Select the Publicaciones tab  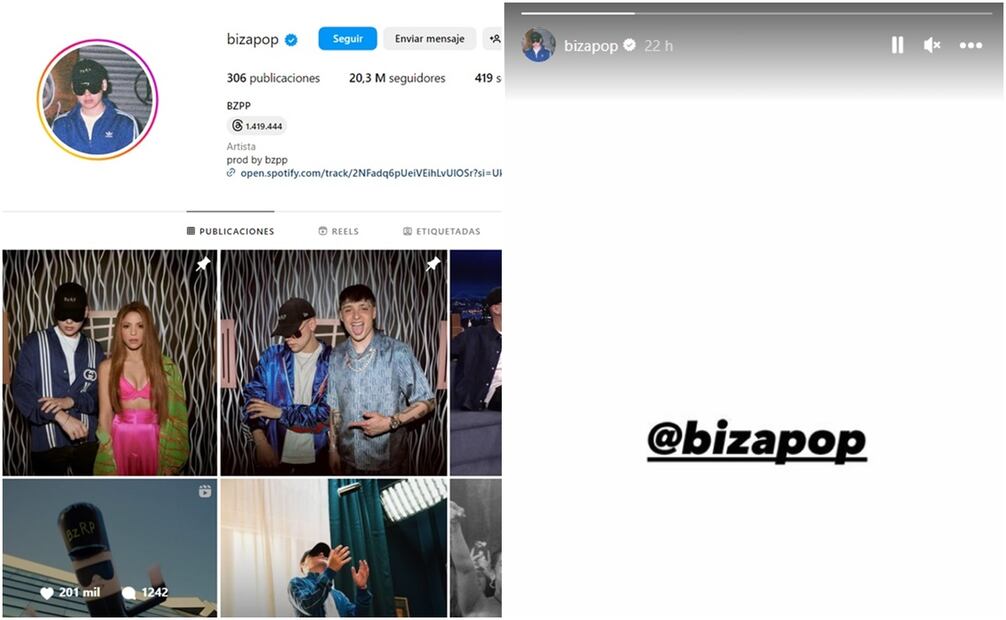coord(230,231)
